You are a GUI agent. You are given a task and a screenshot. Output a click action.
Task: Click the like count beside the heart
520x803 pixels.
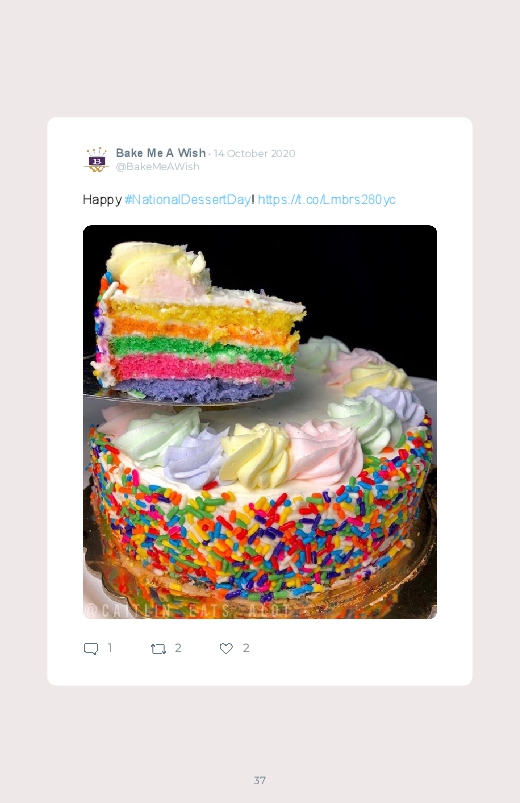pyautogui.click(x=246, y=648)
